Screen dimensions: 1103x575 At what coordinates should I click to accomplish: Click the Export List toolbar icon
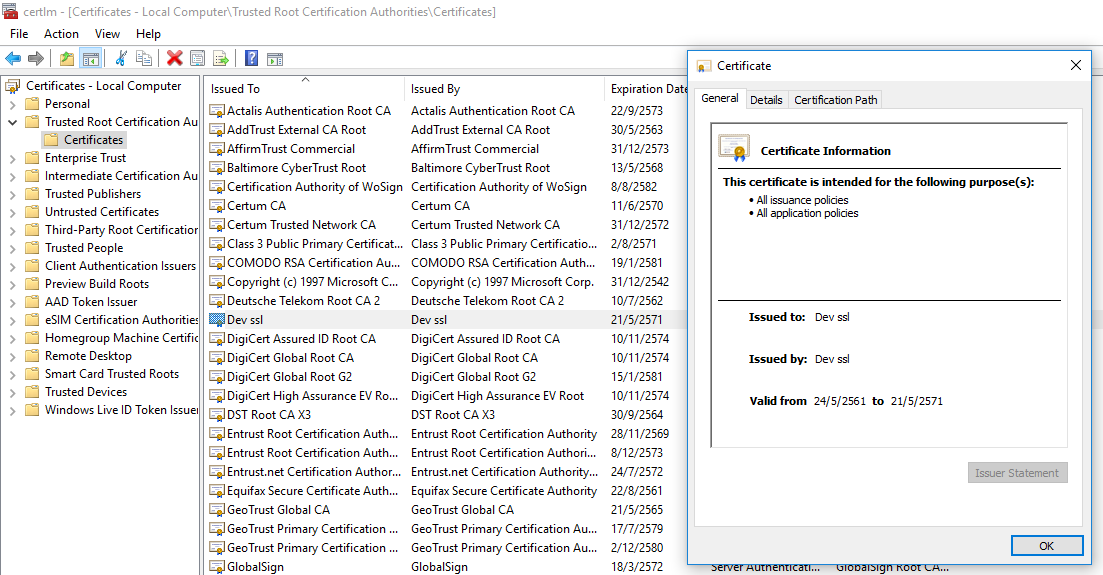coord(221,59)
